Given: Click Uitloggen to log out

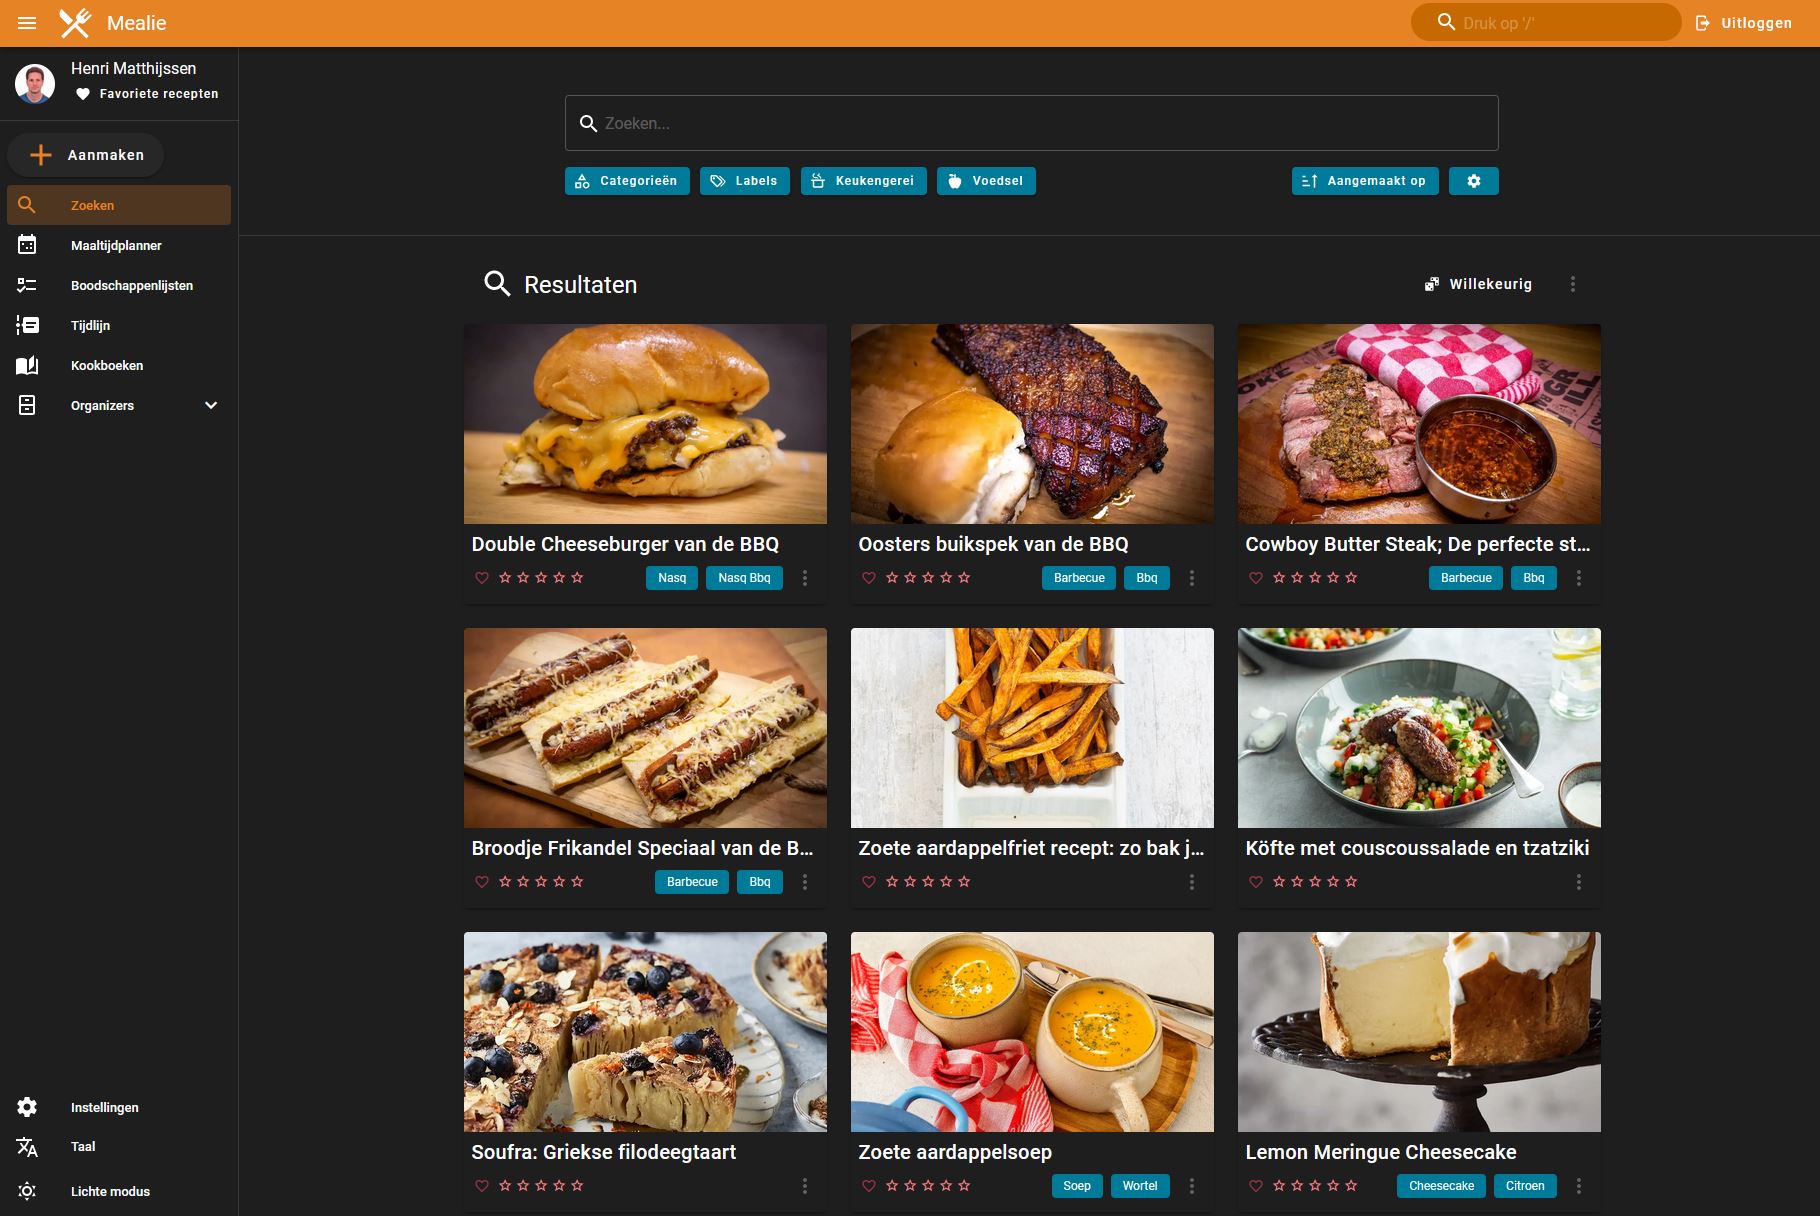Looking at the screenshot, I should (x=1744, y=23).
